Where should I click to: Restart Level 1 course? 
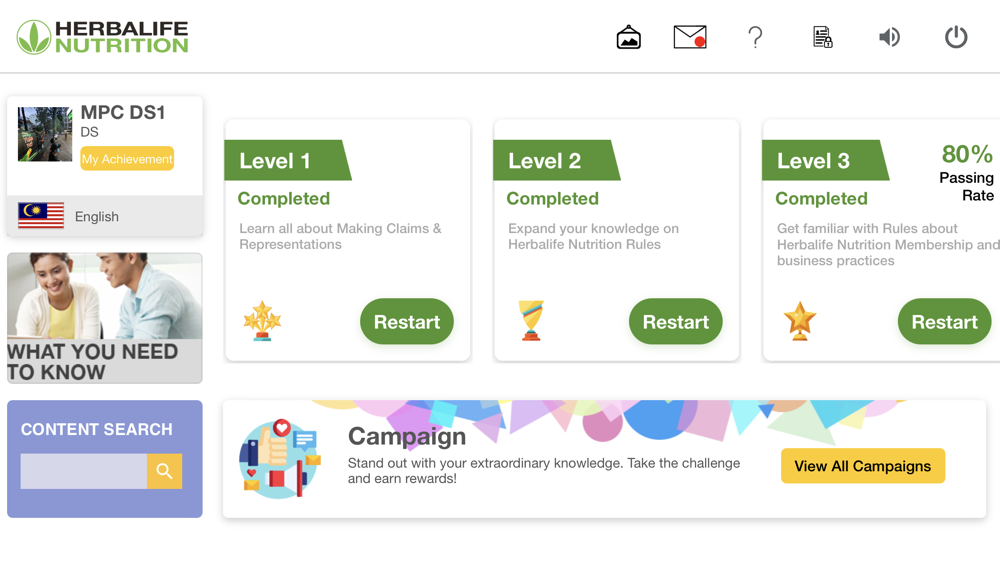[407, 322]
